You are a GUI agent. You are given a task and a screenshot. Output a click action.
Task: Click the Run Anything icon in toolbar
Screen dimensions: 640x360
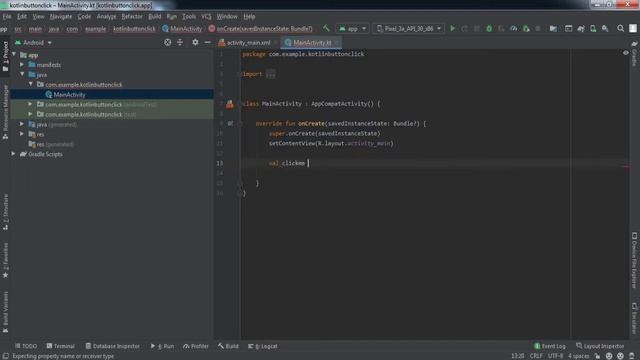(568, 29)
